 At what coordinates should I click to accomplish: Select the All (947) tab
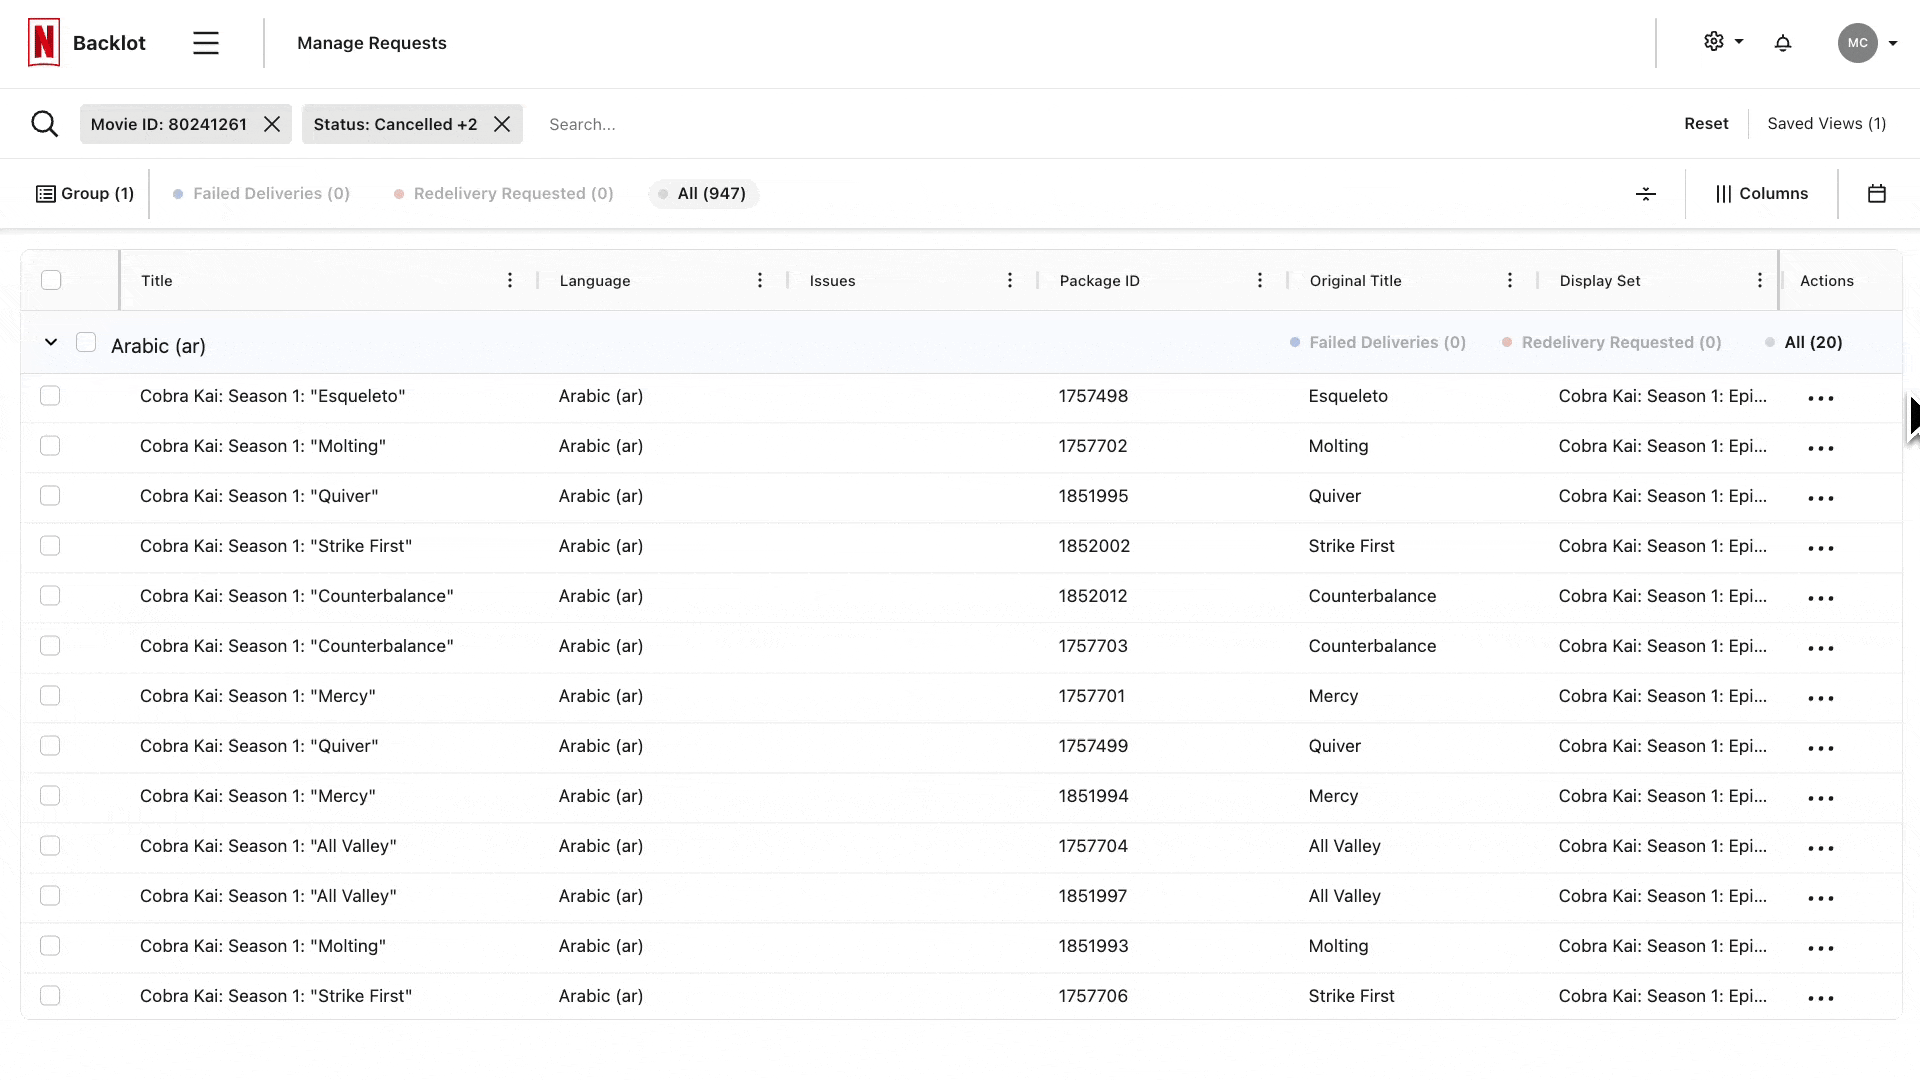point(703,193)
